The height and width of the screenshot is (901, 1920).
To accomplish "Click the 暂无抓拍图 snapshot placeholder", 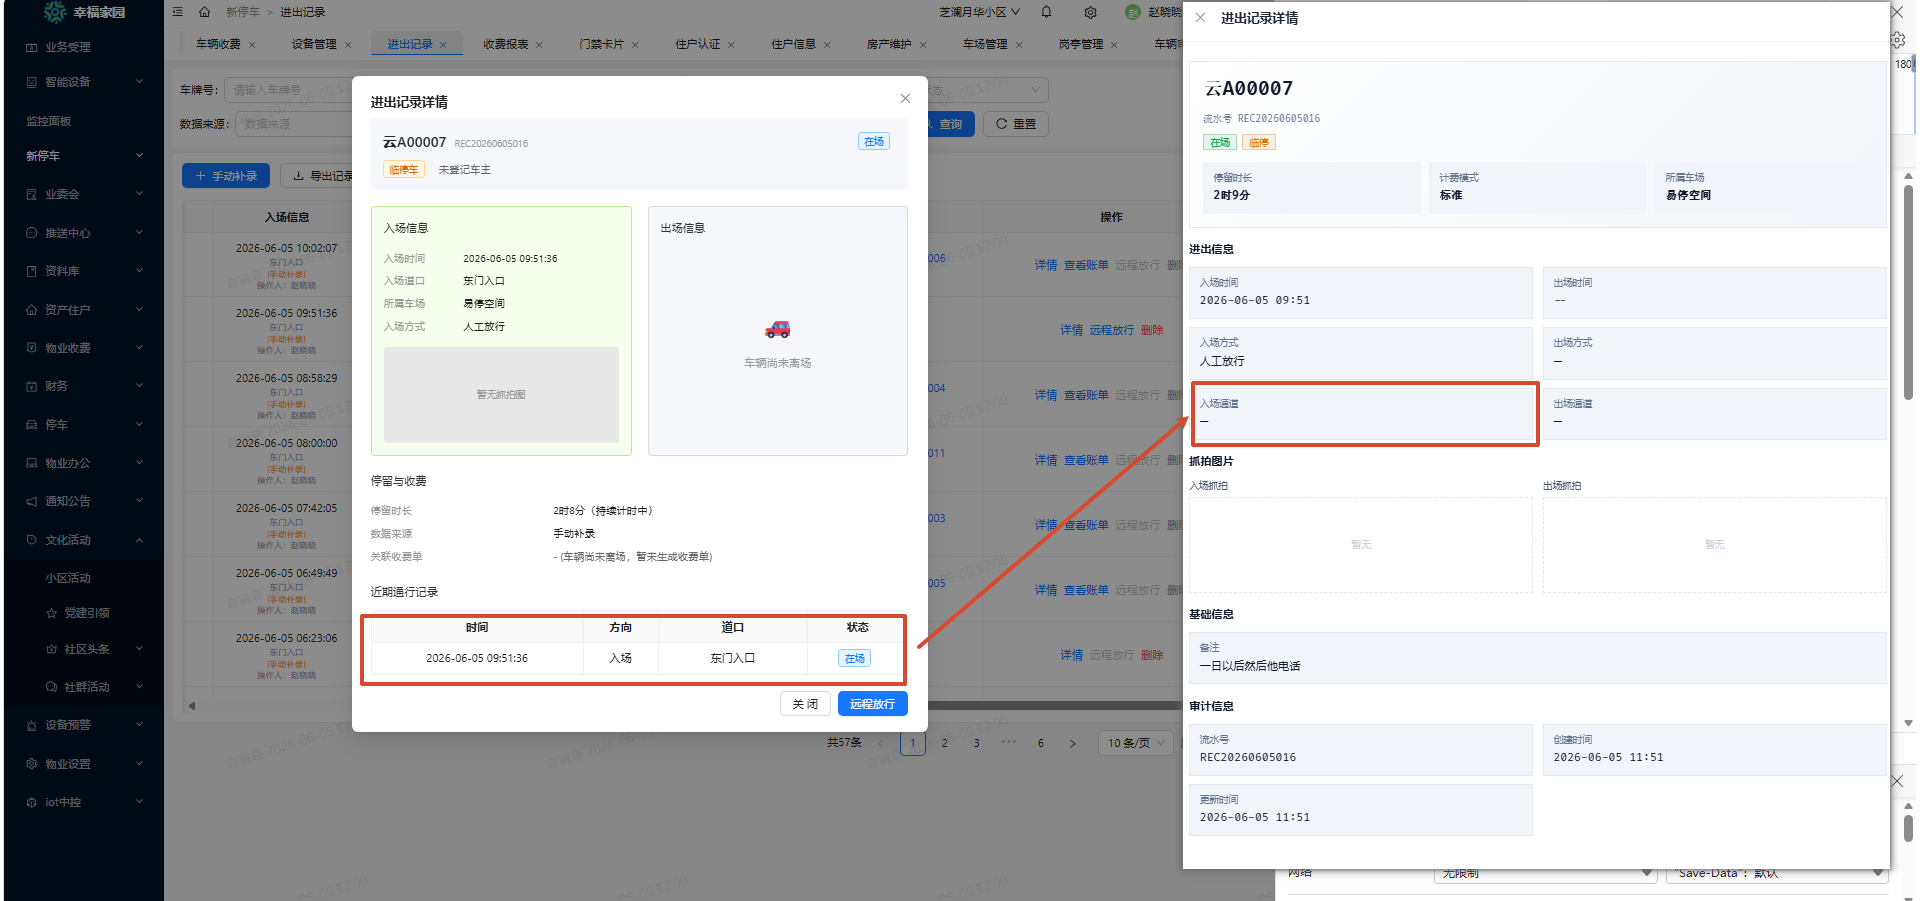I will [x=501, y=395].
